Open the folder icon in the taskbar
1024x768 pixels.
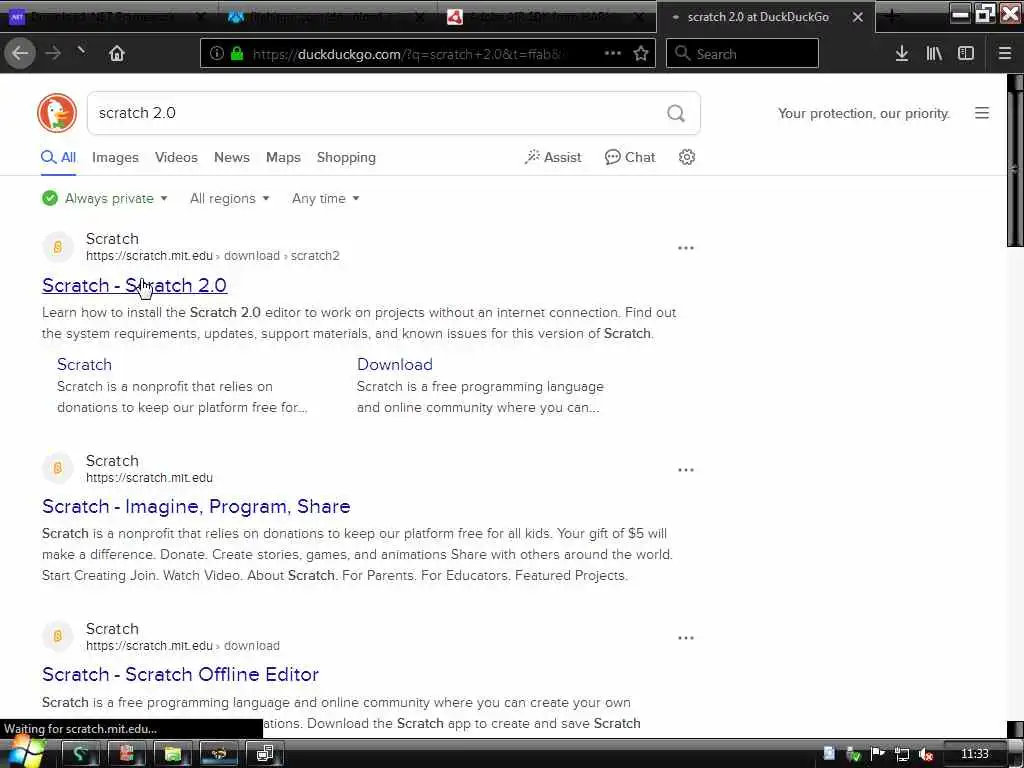point(172,754)
